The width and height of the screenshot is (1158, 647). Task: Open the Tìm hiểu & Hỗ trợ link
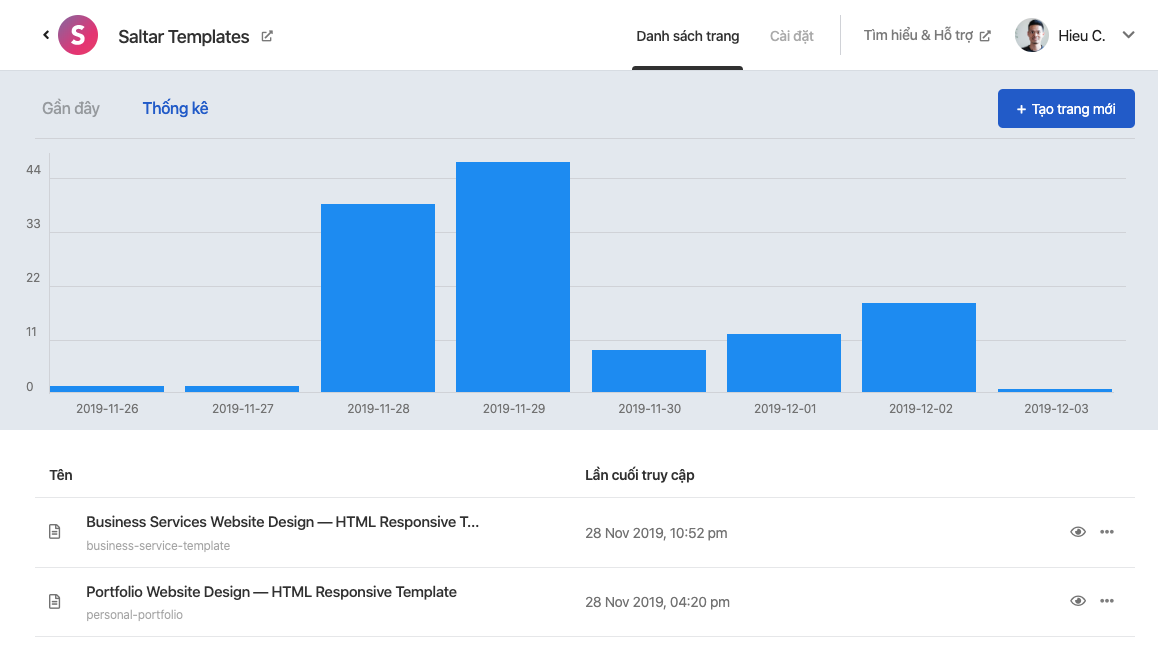[918, 35]
